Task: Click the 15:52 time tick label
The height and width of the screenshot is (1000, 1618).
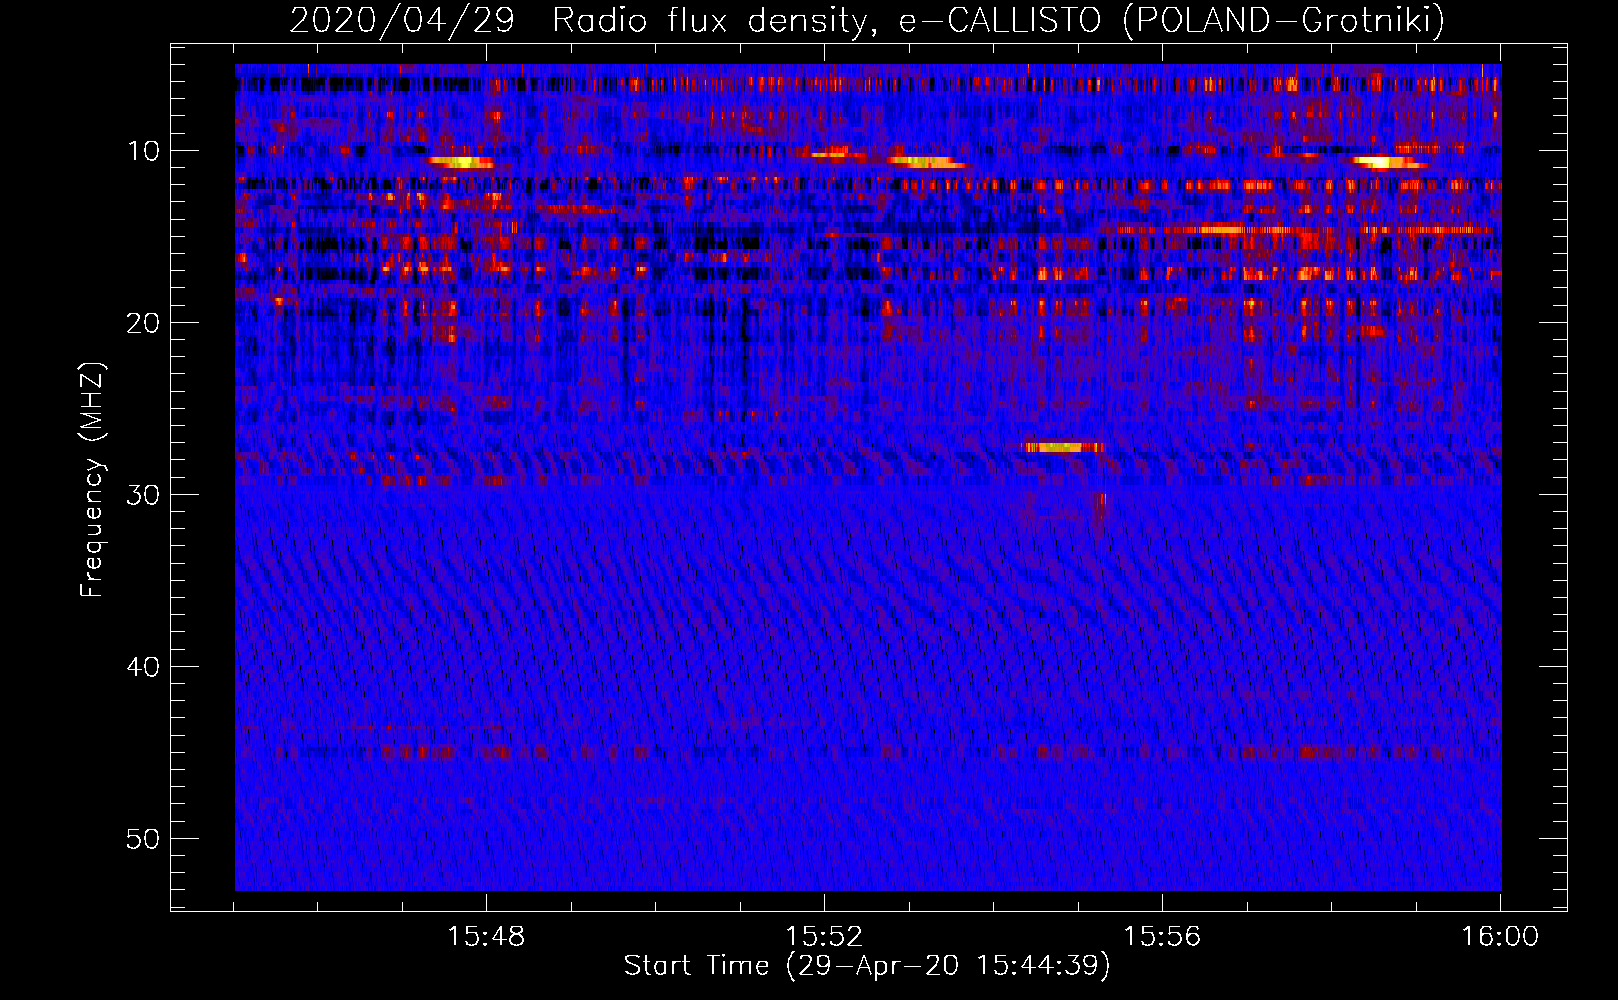Action: (824, 936)
